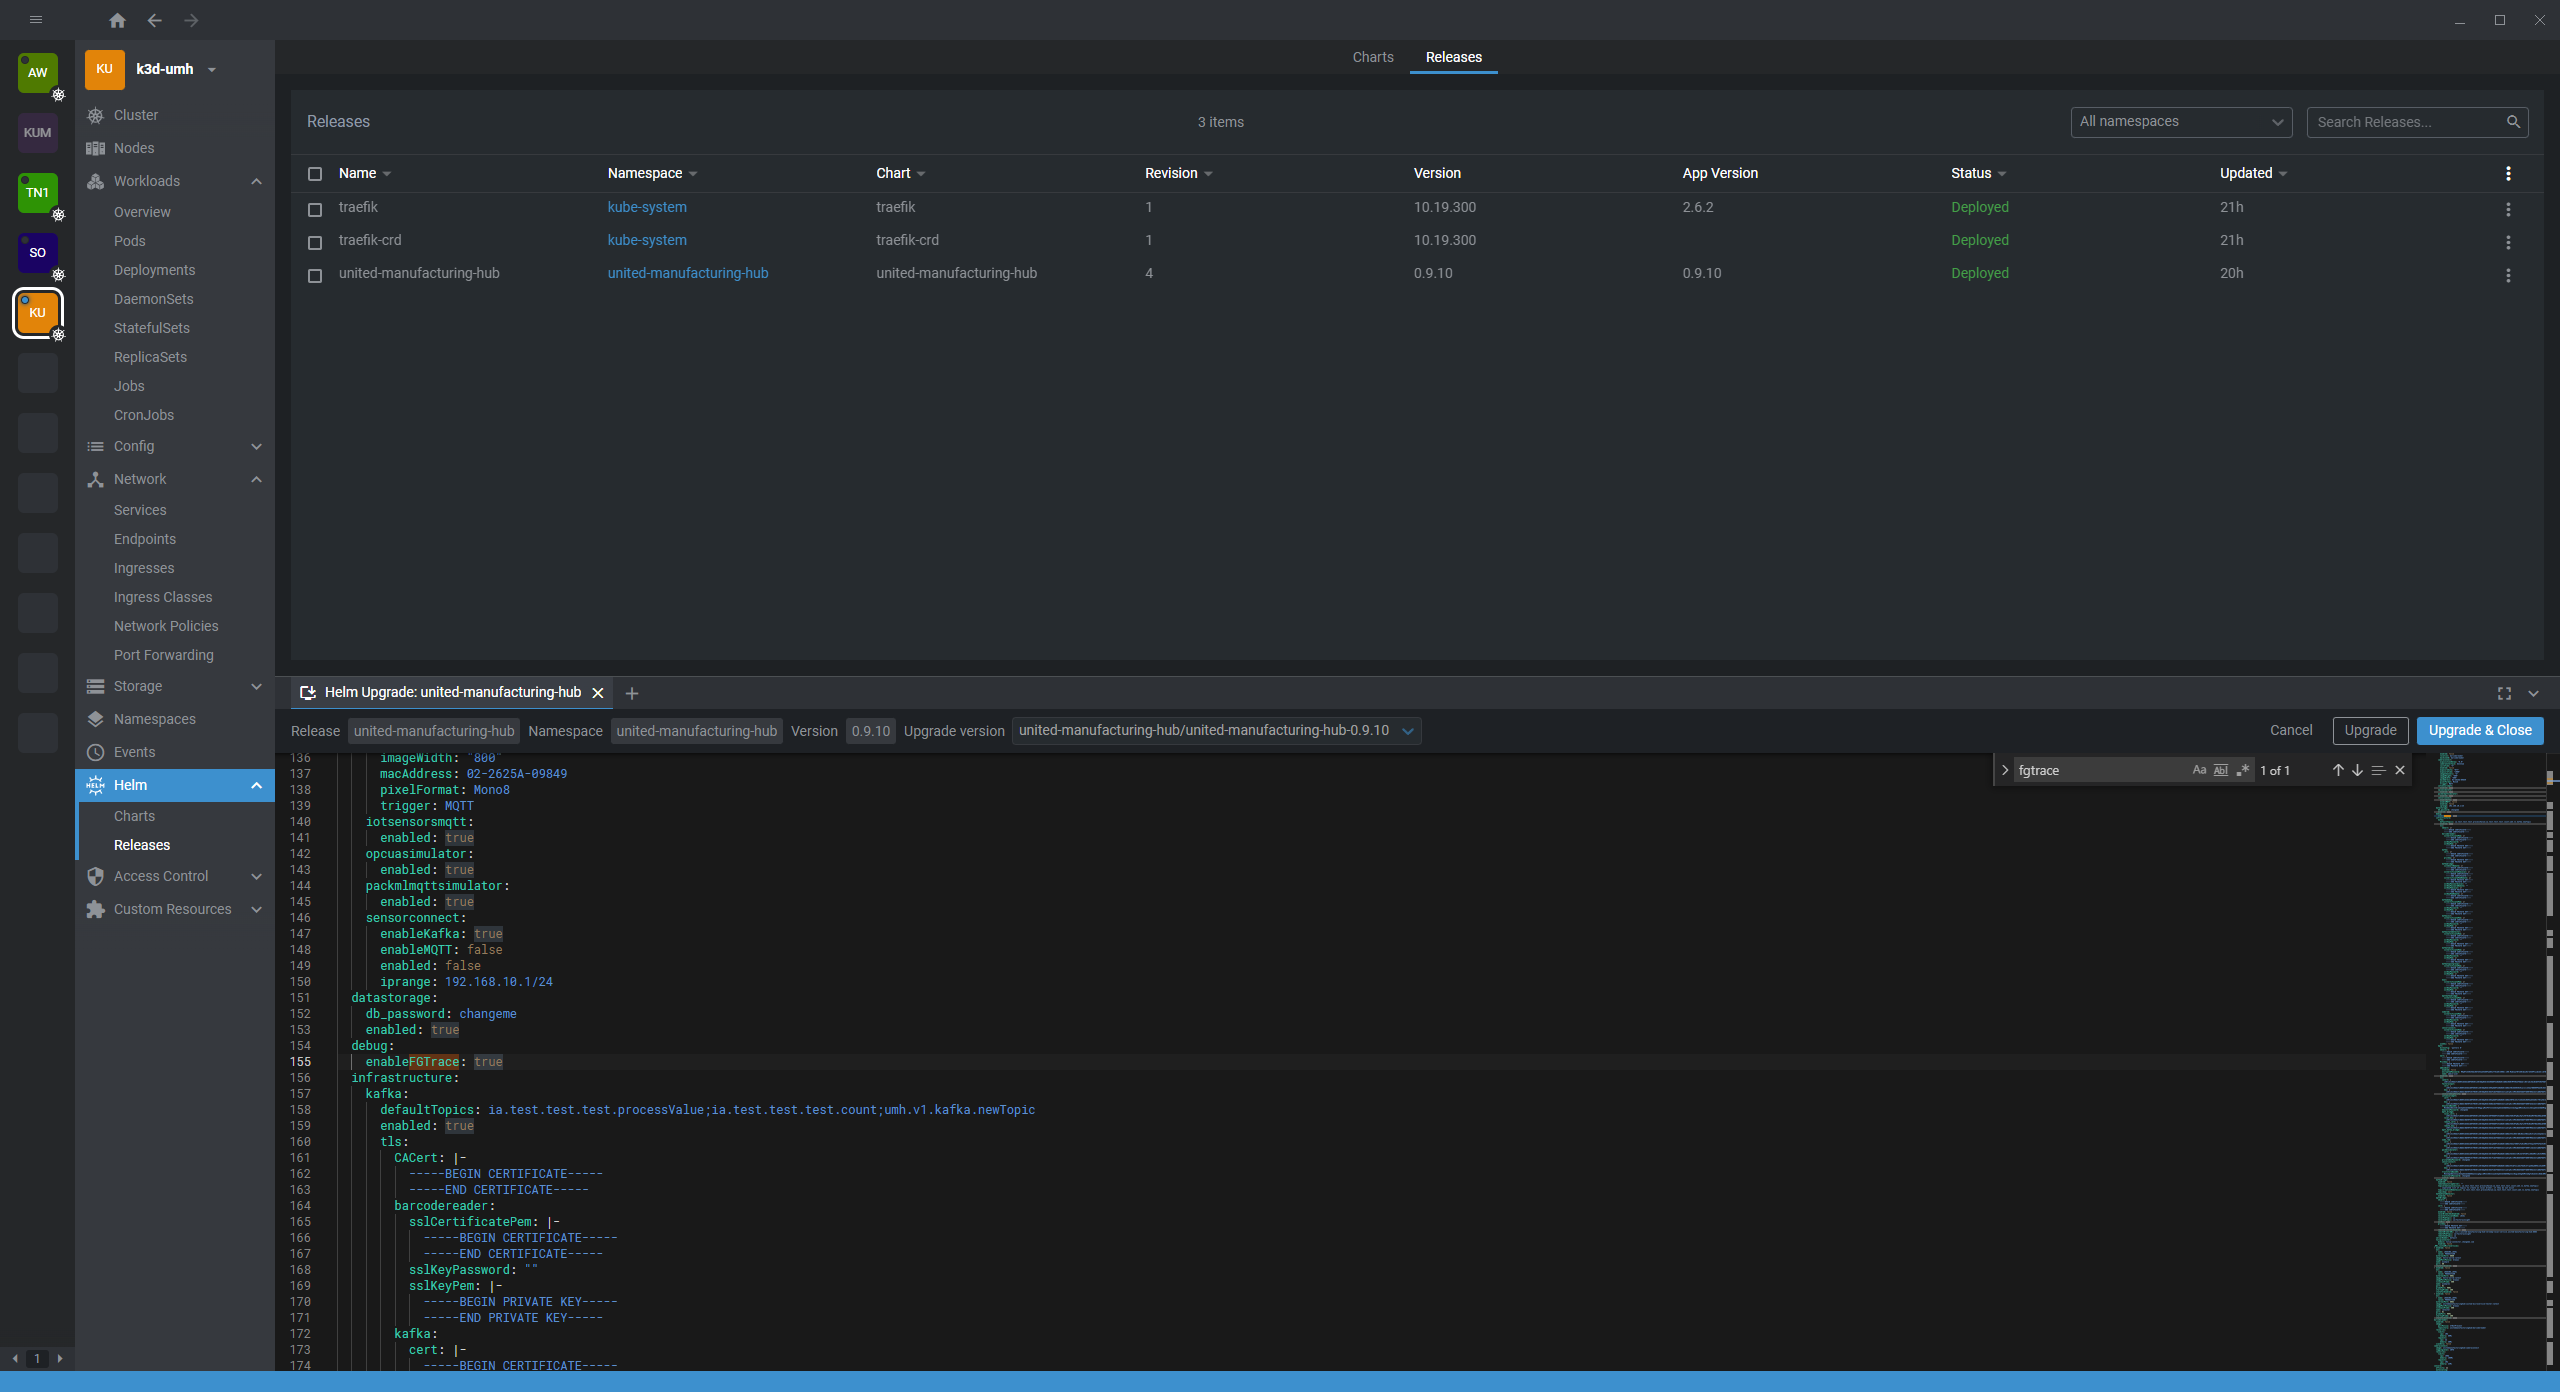Open Pods under Workloads
The height and width of the screenshot is (1392, 2560).
(x=130, y=241)
